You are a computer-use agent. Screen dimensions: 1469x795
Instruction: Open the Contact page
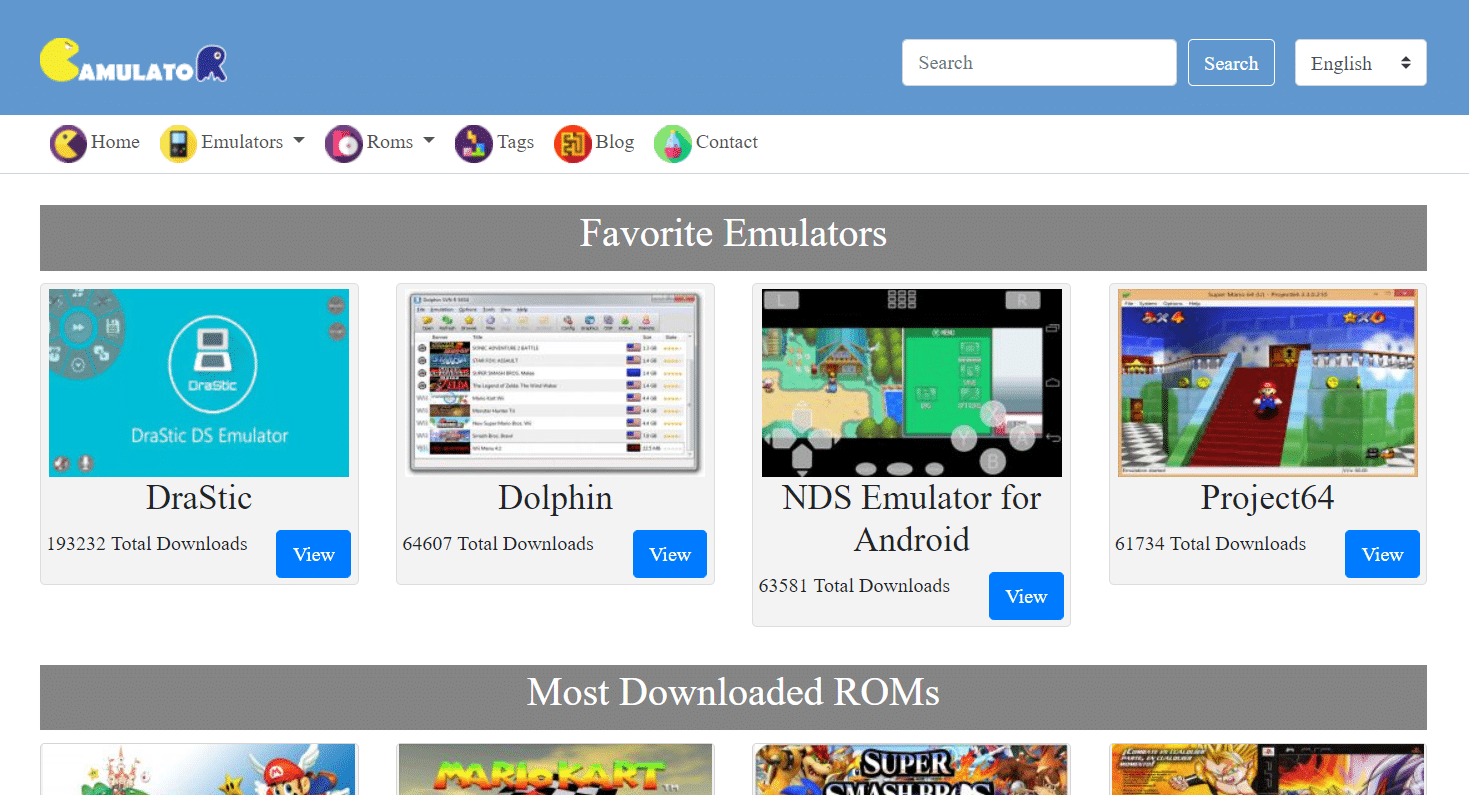(x=727, y=142)
